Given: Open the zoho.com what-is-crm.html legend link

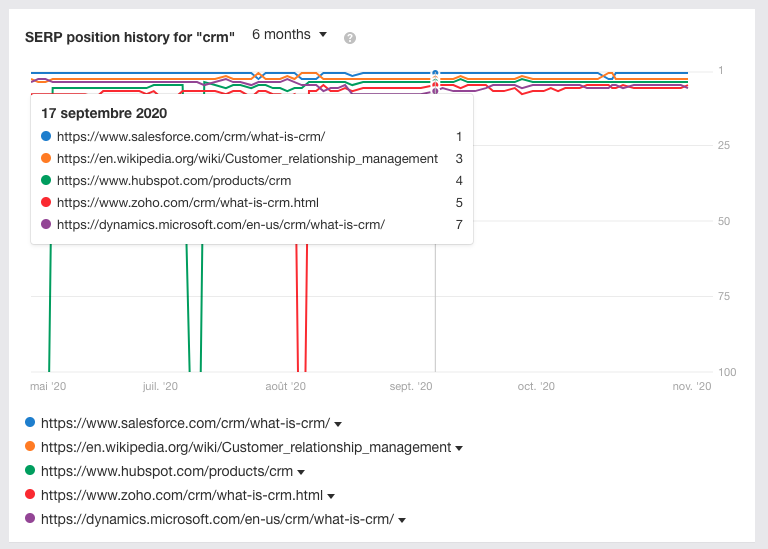Looking at the screenshot, I should 182,495.
